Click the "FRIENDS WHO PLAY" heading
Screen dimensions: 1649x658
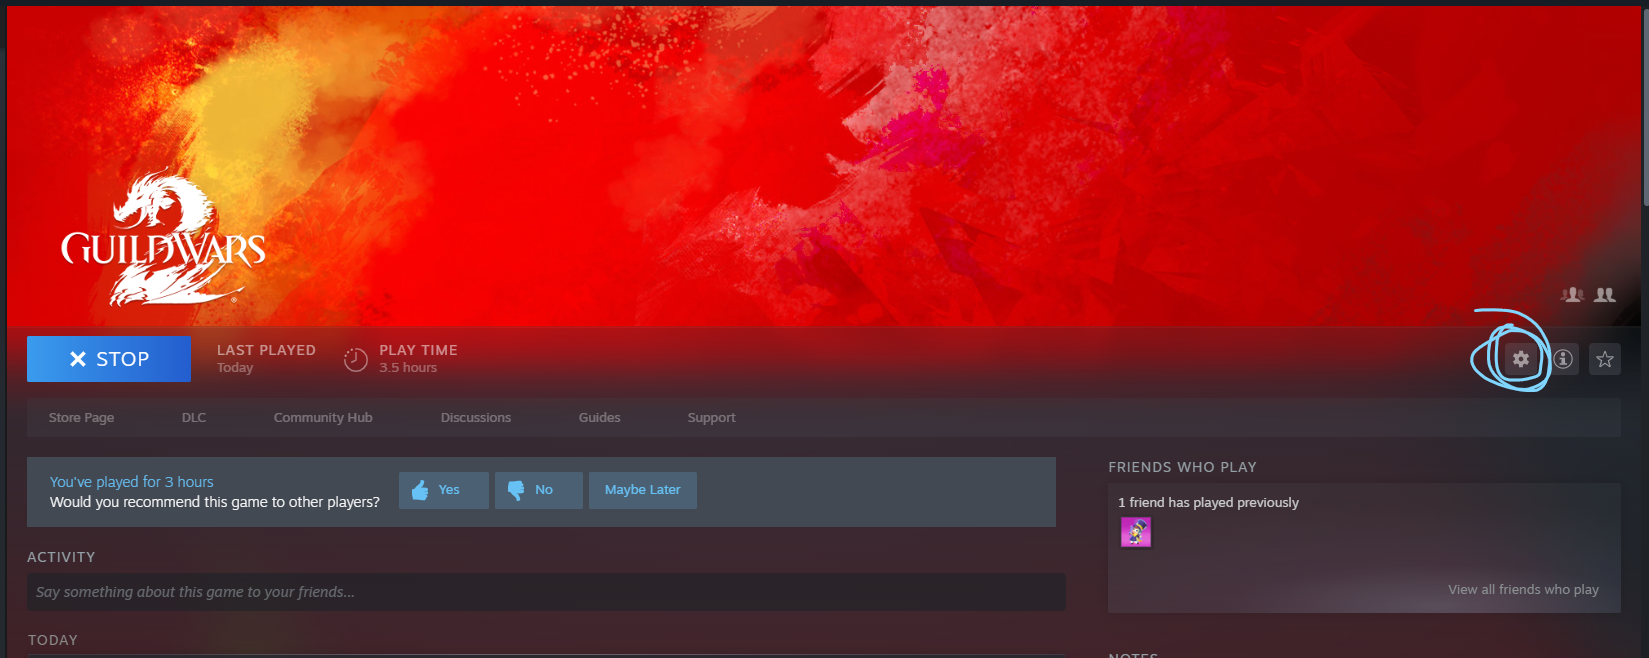1182,467
